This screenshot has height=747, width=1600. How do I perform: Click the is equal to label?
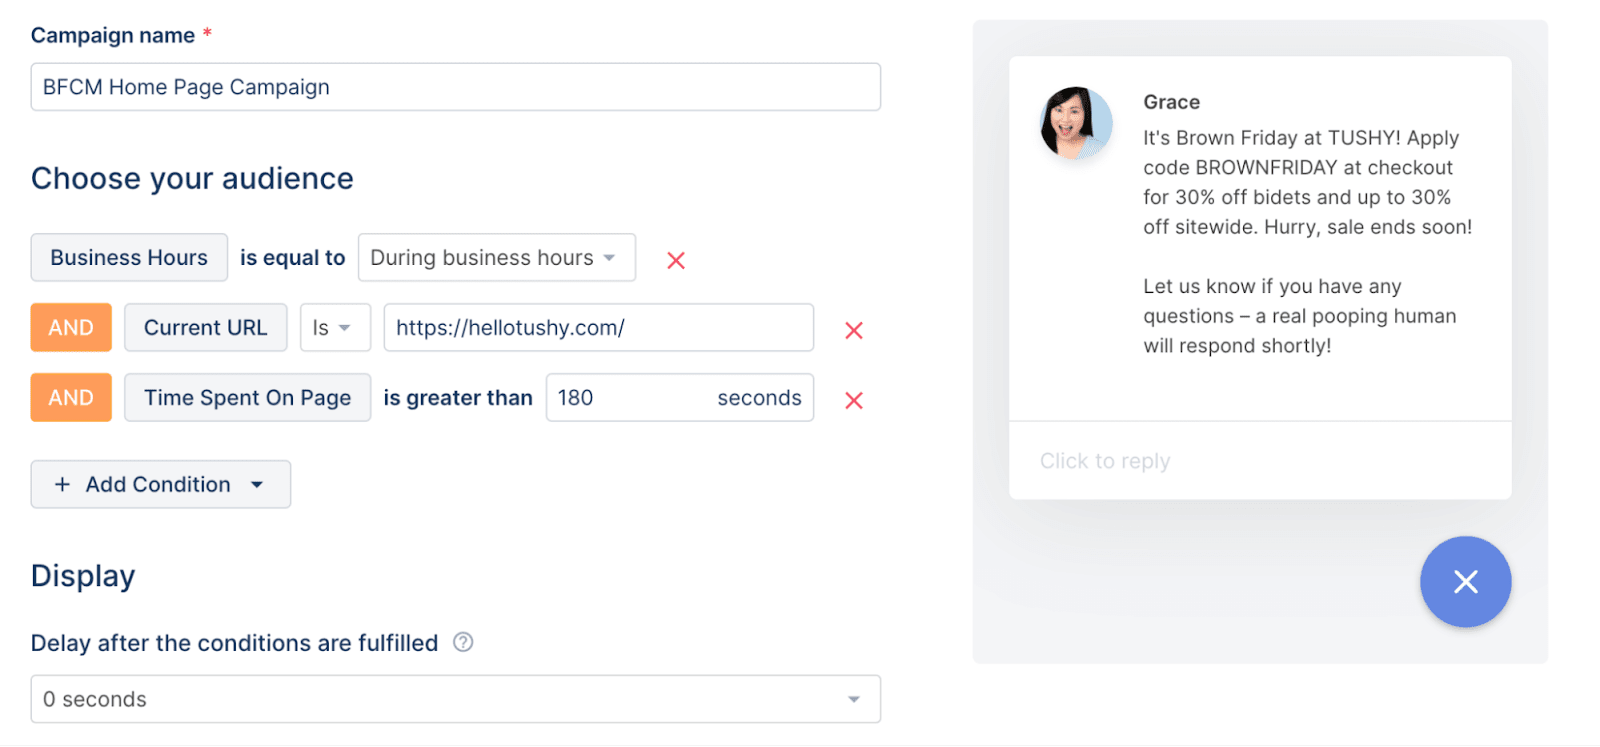coord(293,258)
